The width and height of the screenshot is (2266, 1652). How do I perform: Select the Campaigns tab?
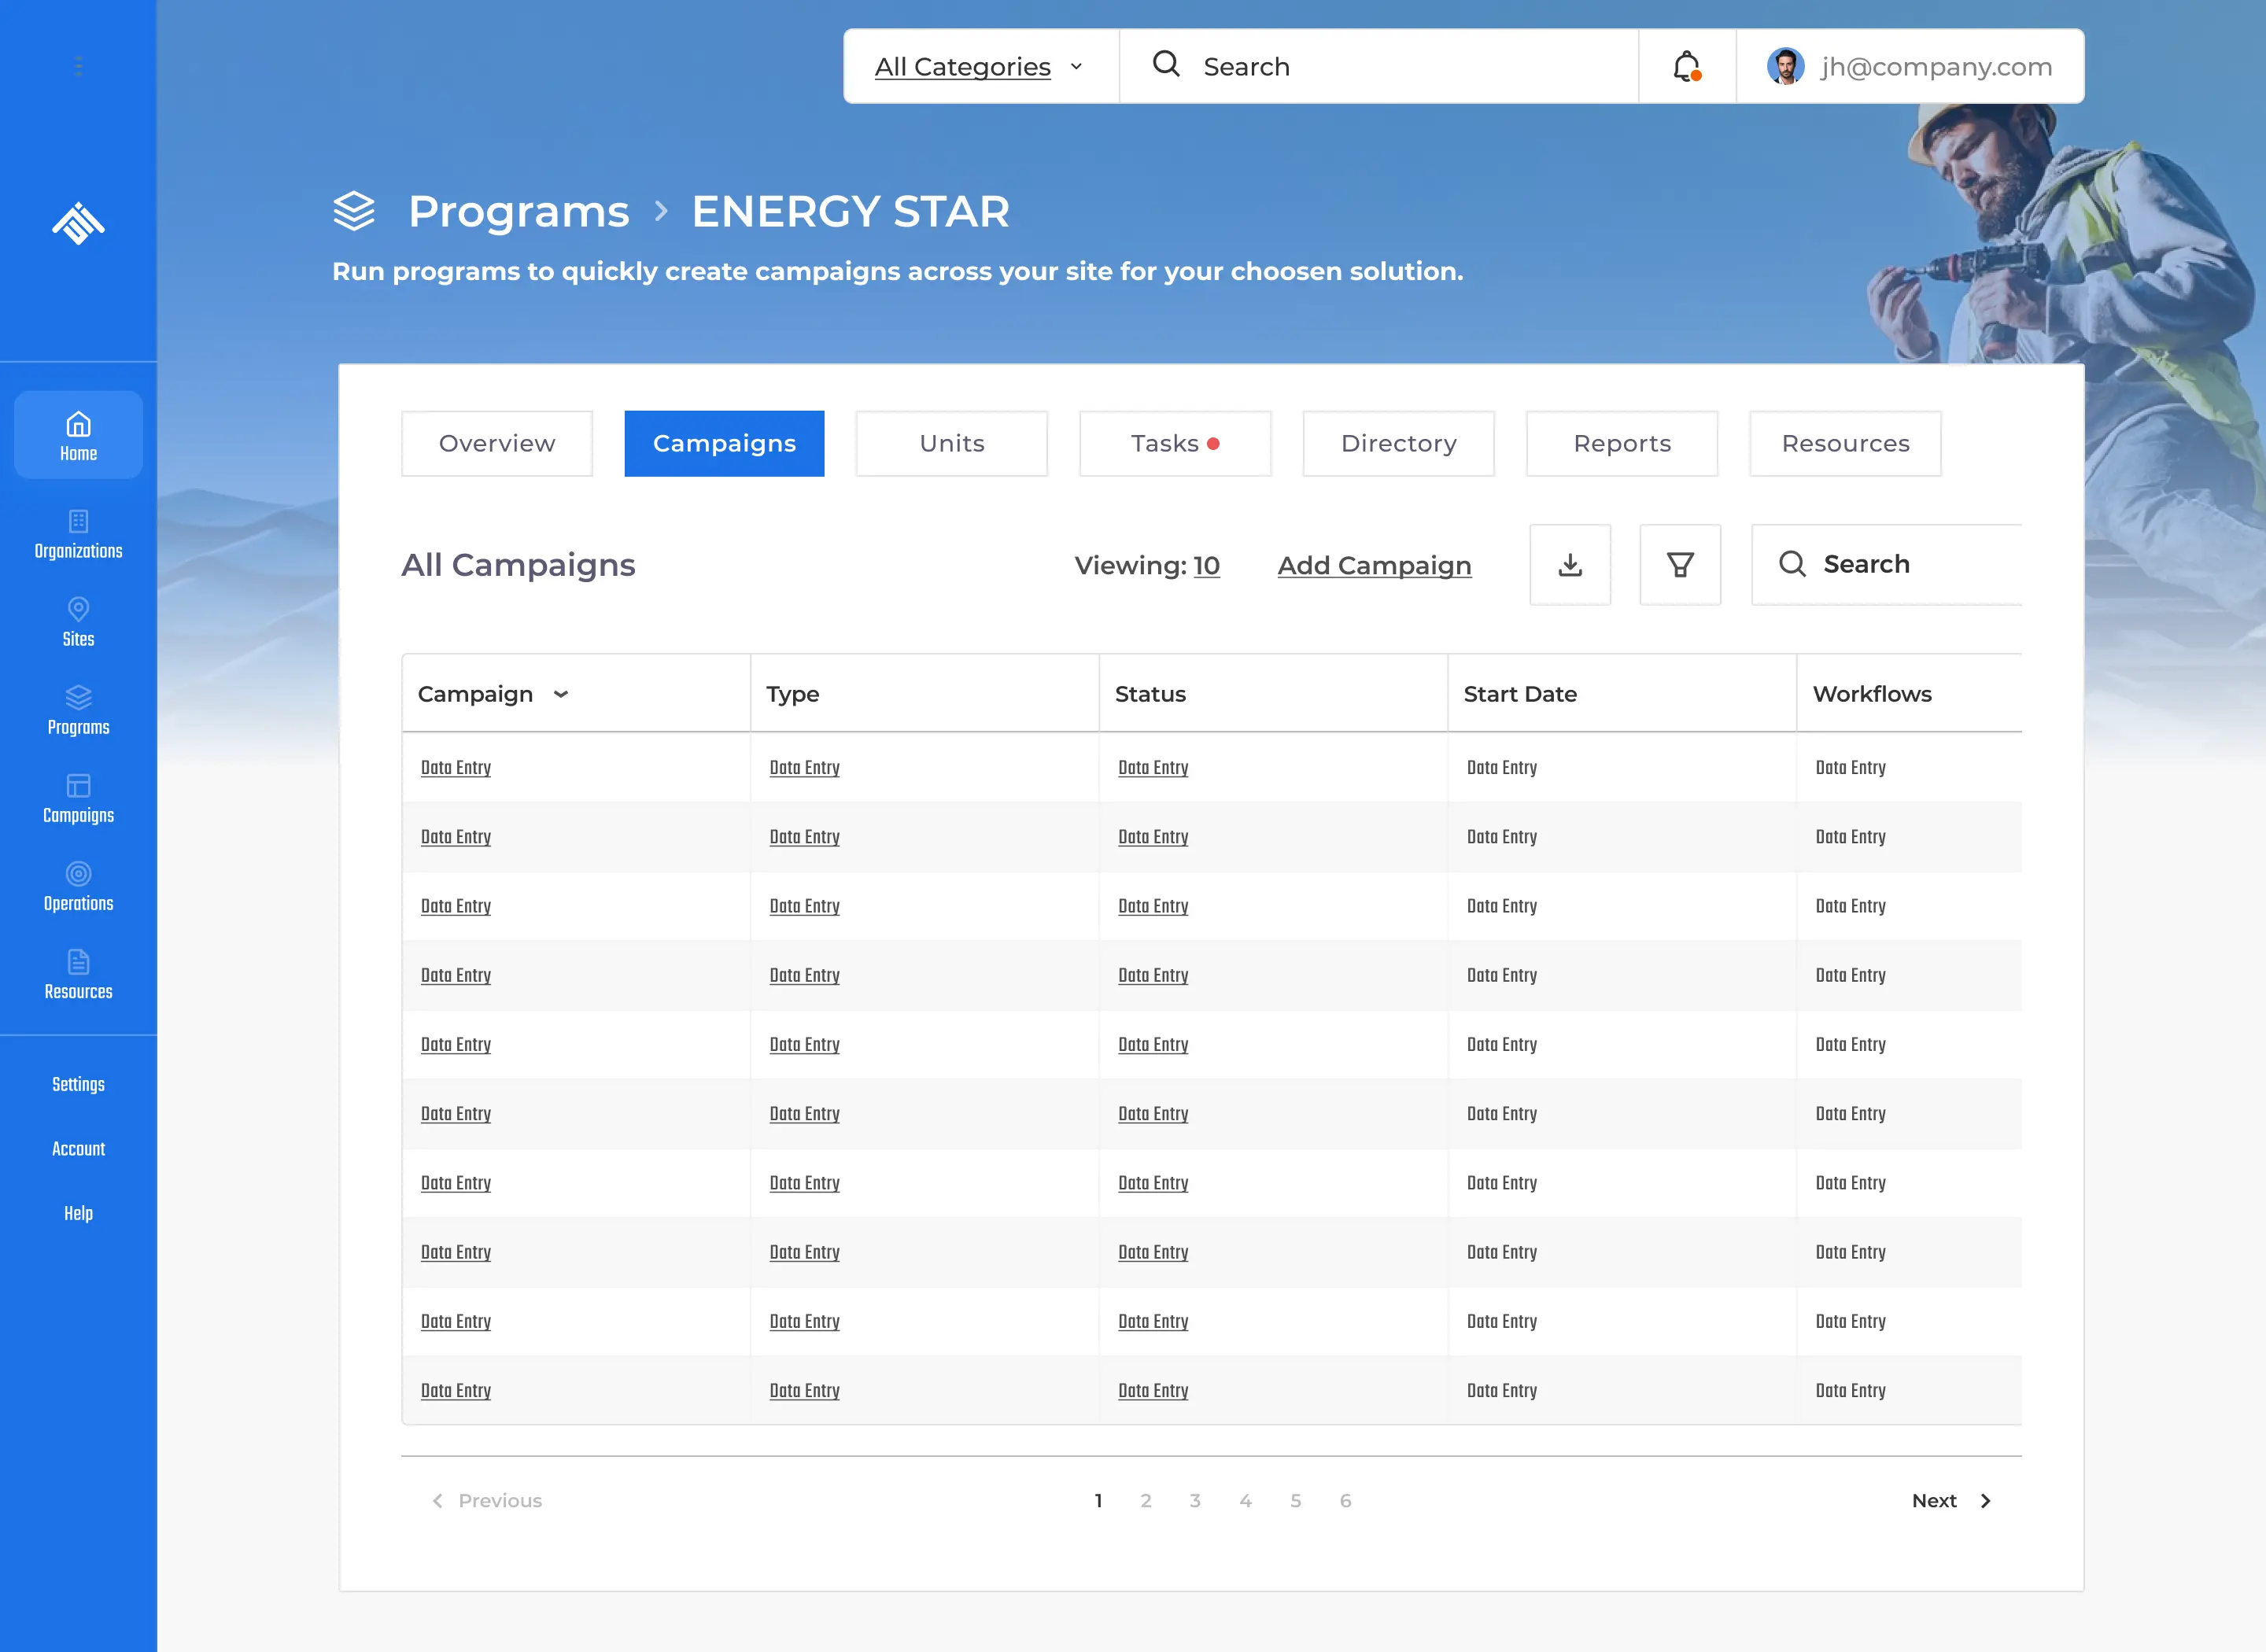tap(724, 444)
